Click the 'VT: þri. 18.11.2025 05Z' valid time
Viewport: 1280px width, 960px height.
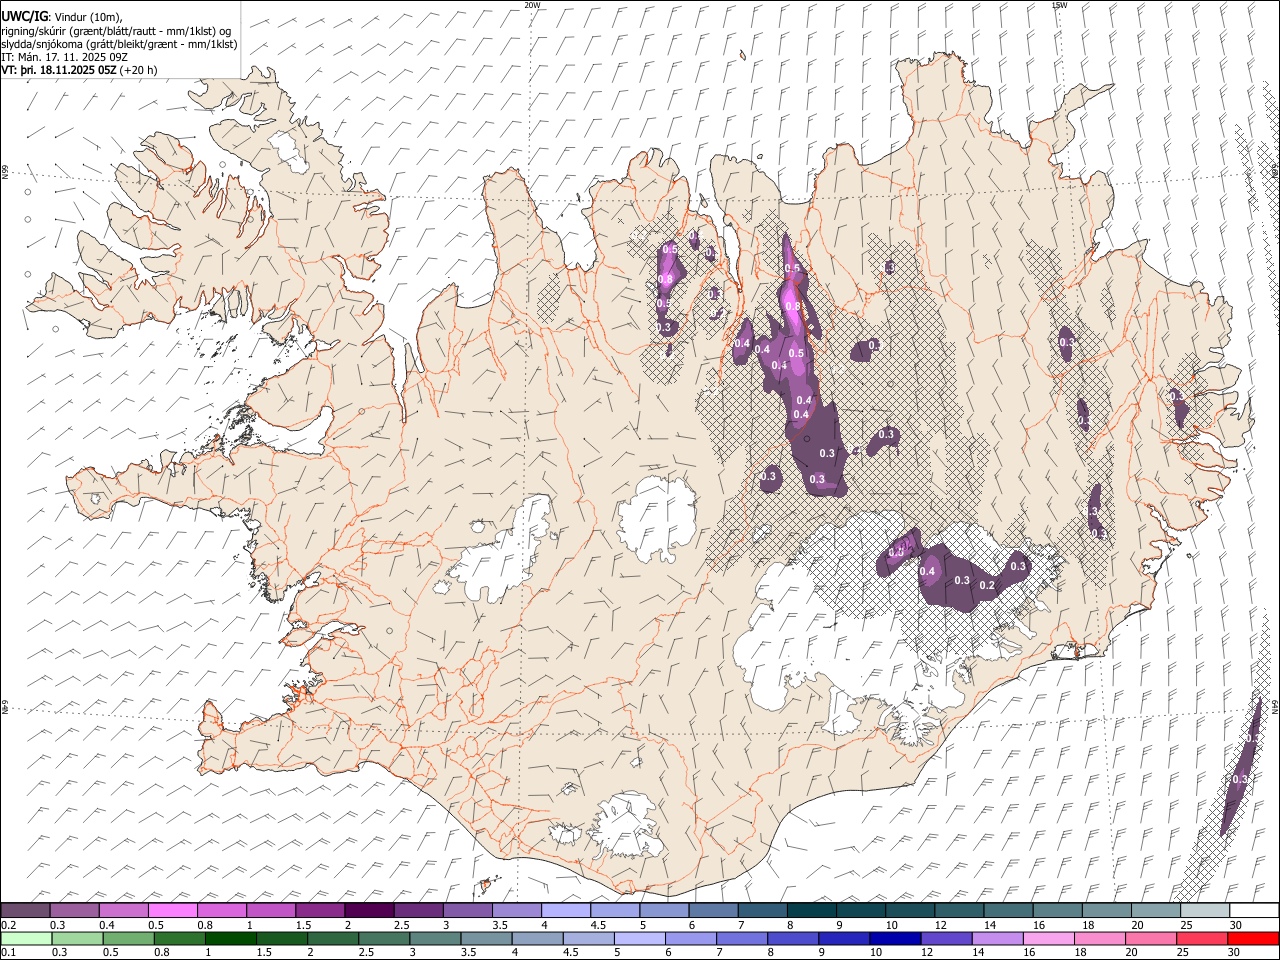(60, 70)
